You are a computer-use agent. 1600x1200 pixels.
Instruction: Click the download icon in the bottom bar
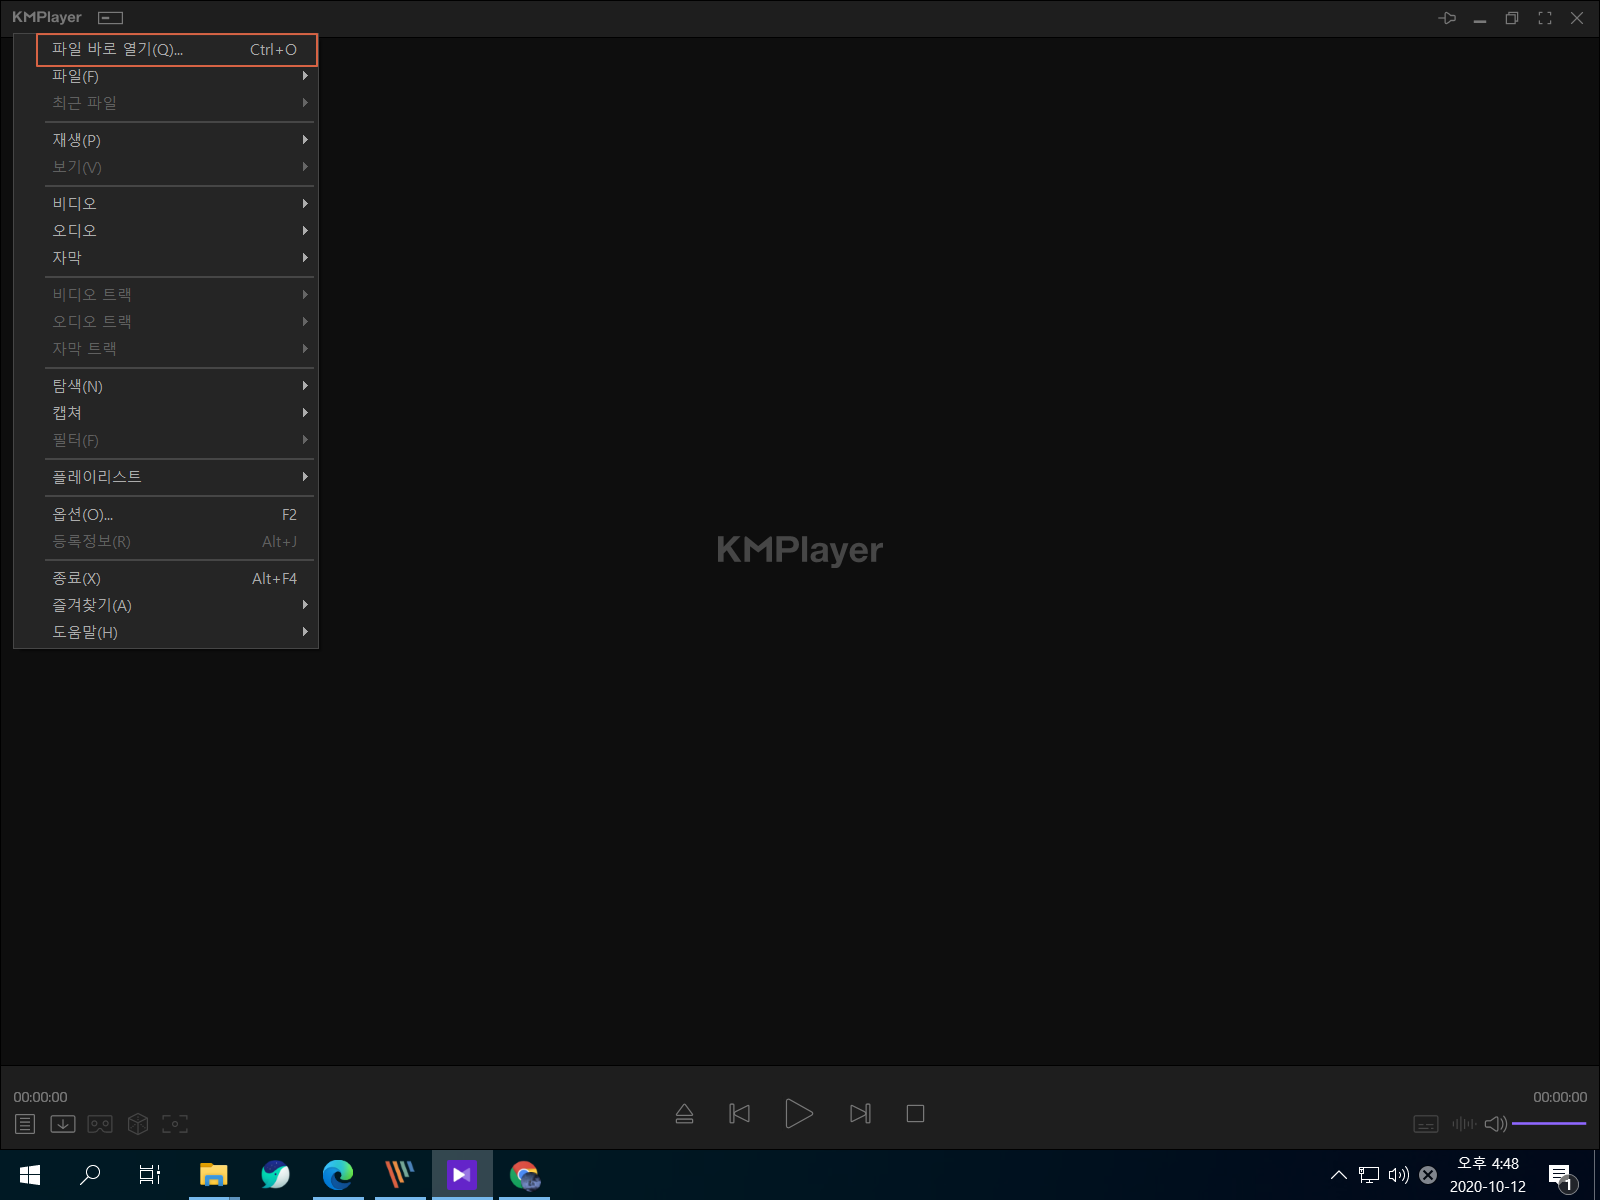[x=63, y=1124]
